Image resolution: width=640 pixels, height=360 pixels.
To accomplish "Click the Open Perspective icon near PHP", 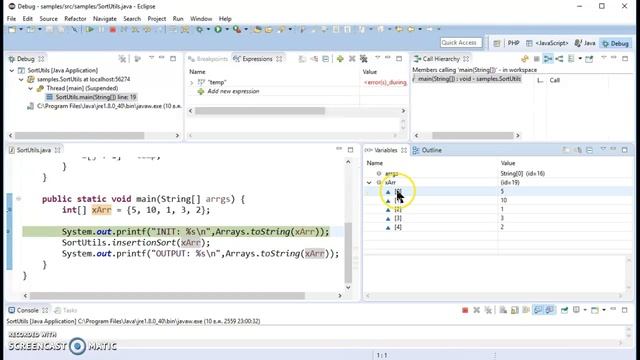I will [496, 43].
